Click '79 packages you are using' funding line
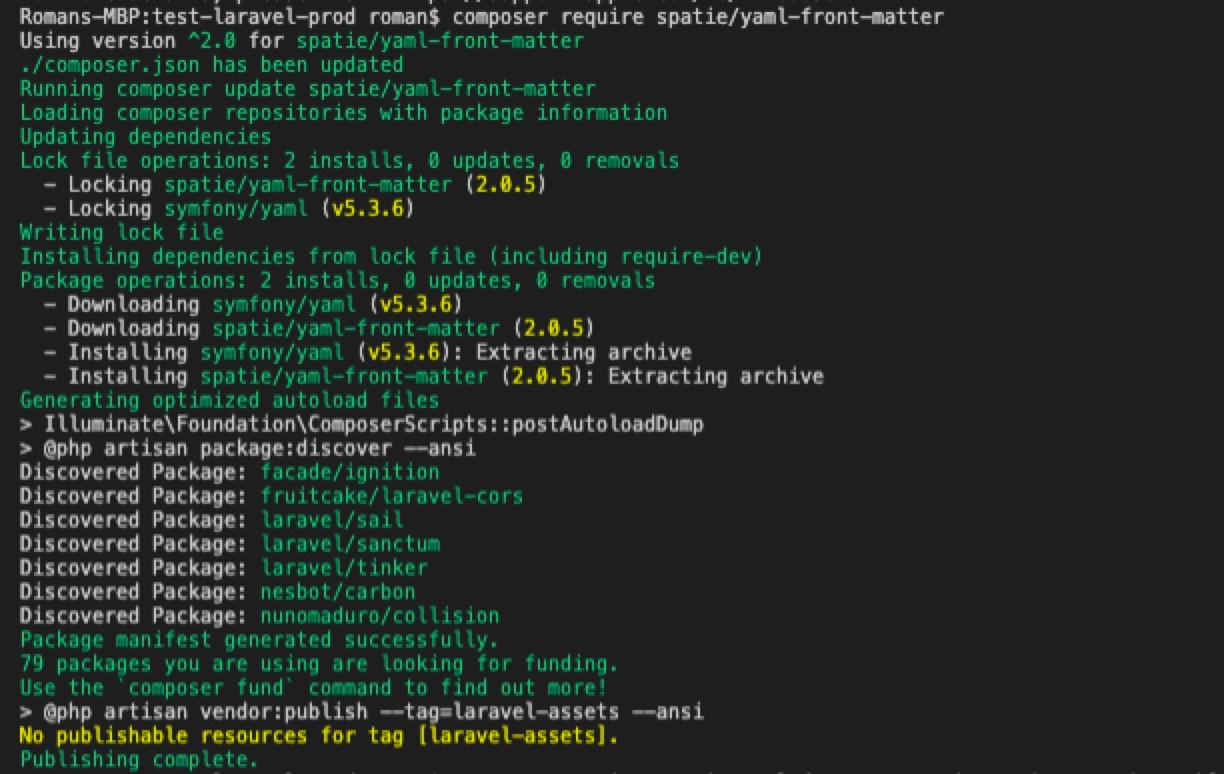The height and width of the screenshot is (774, 1224). coord(320,665)
